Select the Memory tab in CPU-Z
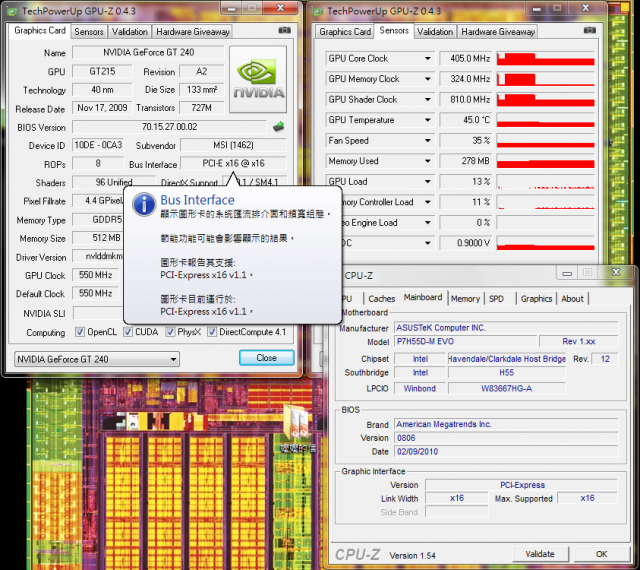The image size is (640, 570). coord(465,299)
